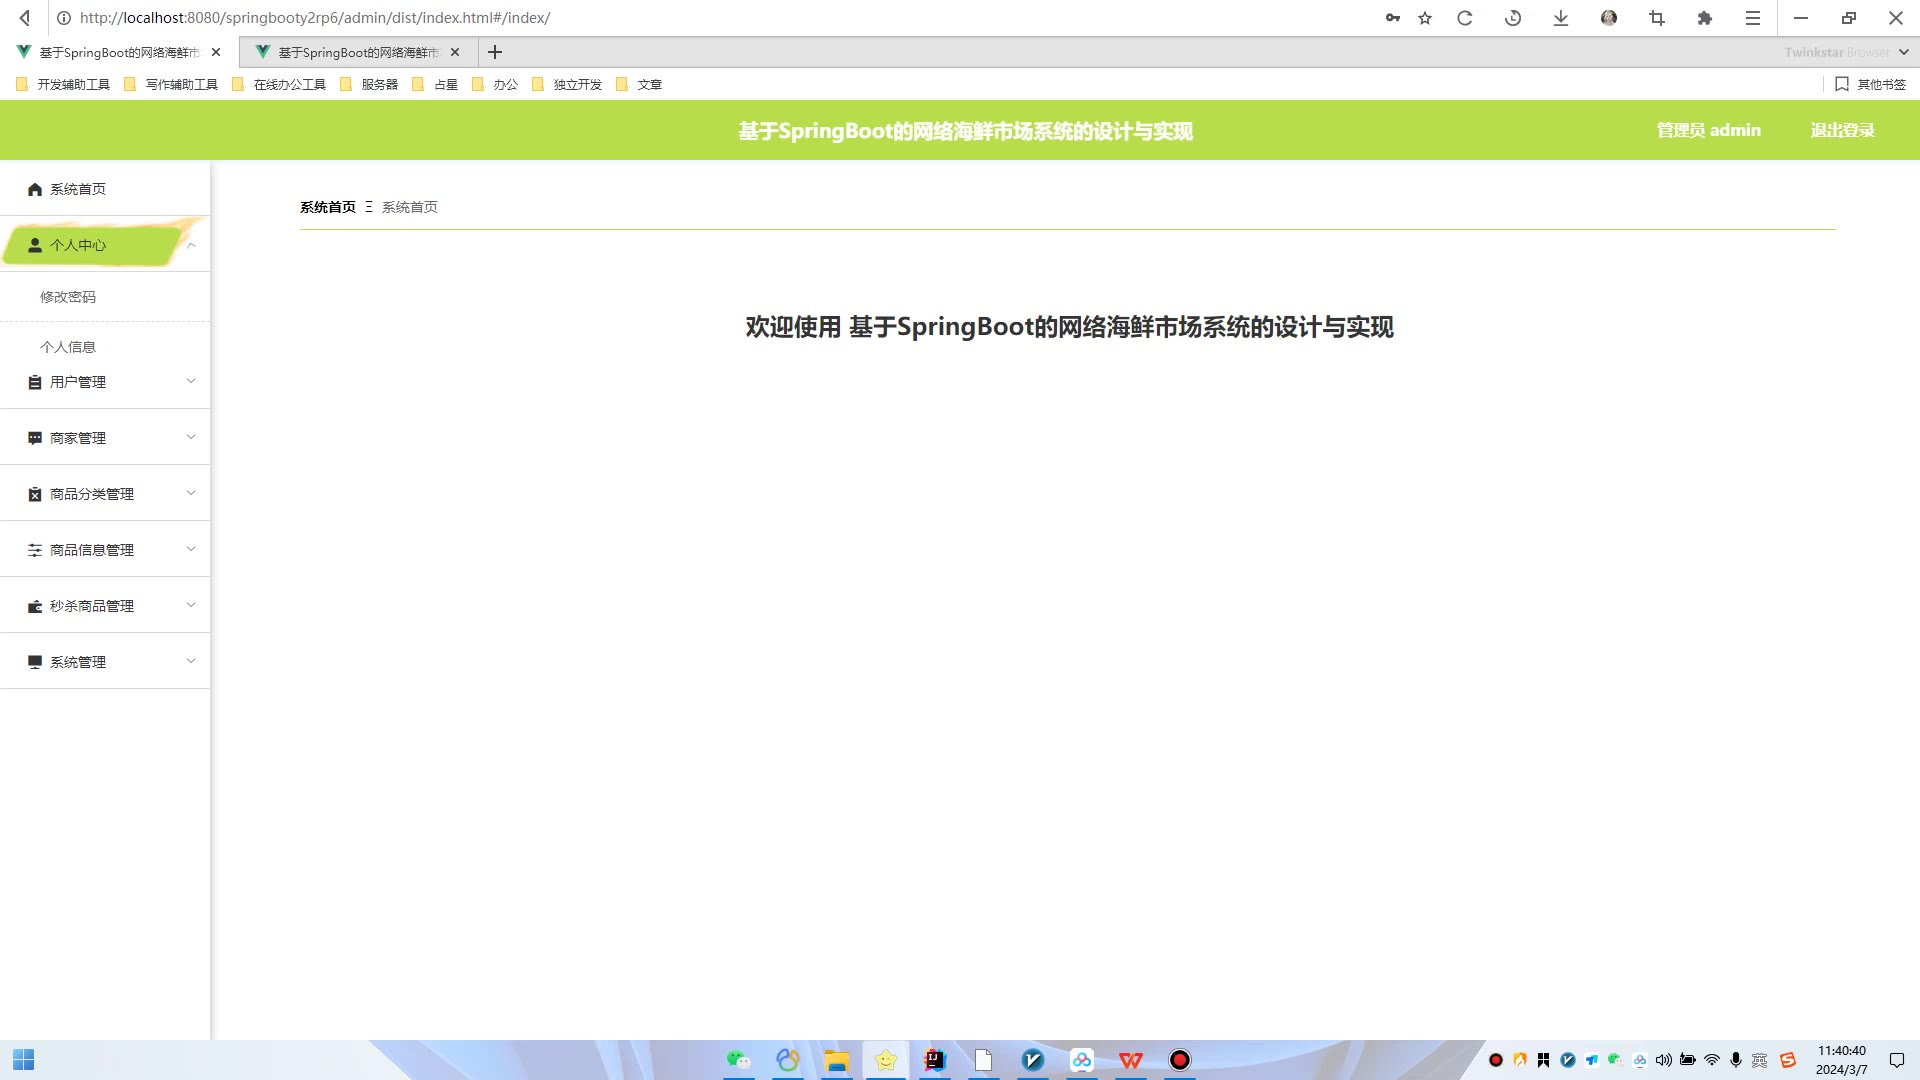Open the 写作辅助工具 bookmark folder
Image resolution: width=1920 pixels, height=1080 pixels.
[171, 84]
